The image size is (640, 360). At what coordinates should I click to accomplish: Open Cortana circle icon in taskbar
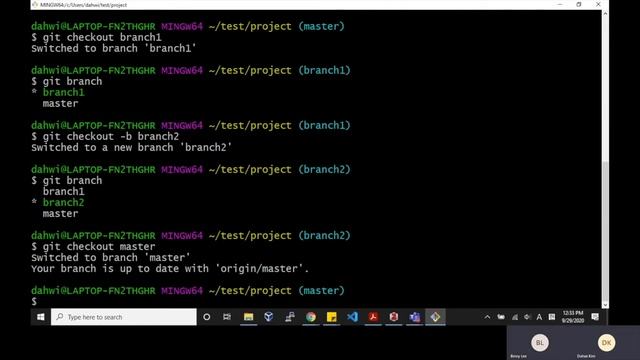point(207,317)
